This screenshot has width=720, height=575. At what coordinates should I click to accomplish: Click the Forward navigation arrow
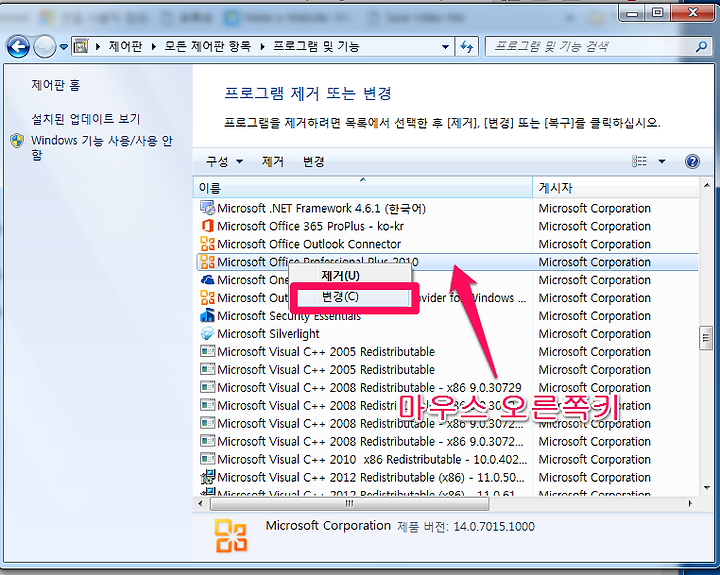[45, 46]
